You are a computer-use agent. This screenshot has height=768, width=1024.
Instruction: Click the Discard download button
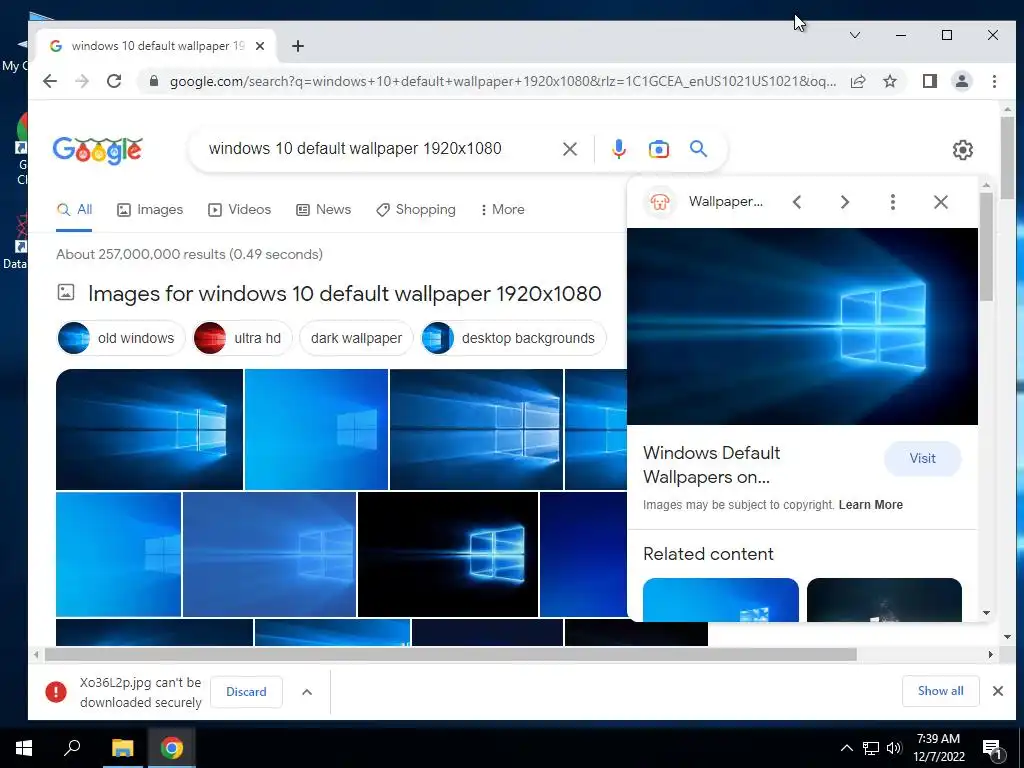click(x=246, y=692)
